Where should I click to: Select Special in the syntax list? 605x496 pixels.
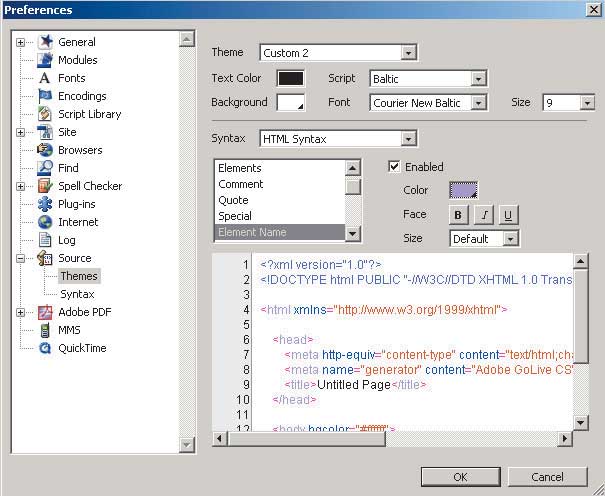coord(279,216)
